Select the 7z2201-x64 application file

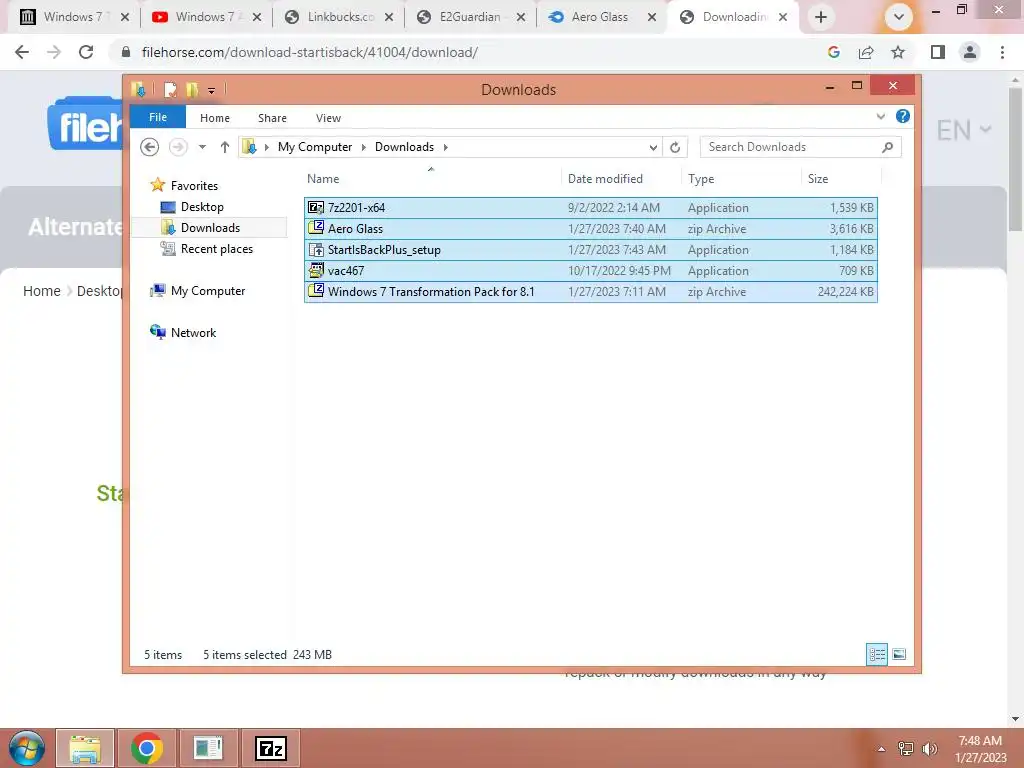pyautogui.click(x=590, y=208)
